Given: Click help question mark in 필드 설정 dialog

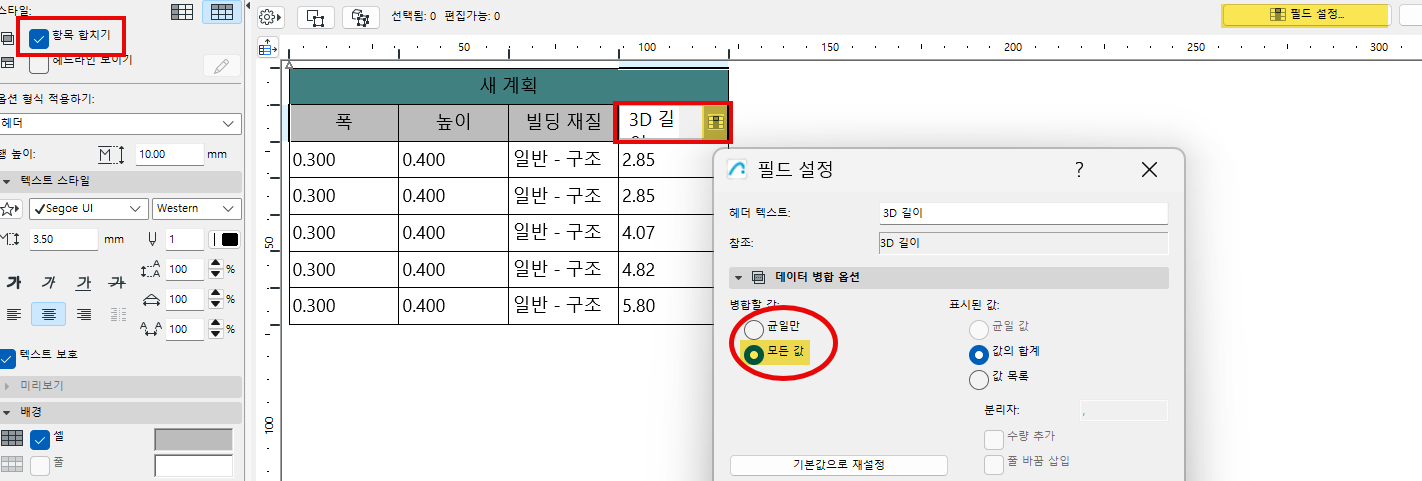Looking at the screenshot, I should (x=1079, y=170).
